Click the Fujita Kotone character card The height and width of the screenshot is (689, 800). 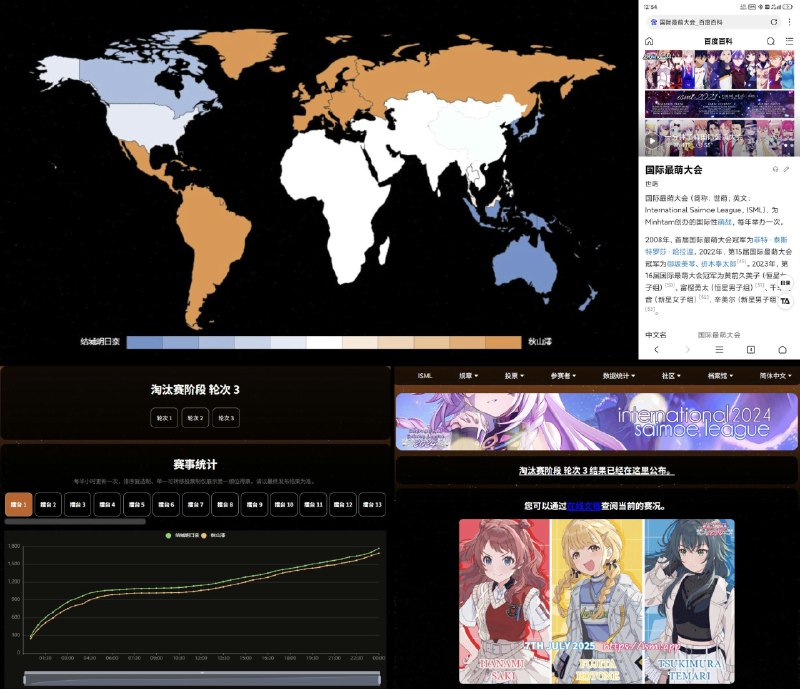point(597,601)
